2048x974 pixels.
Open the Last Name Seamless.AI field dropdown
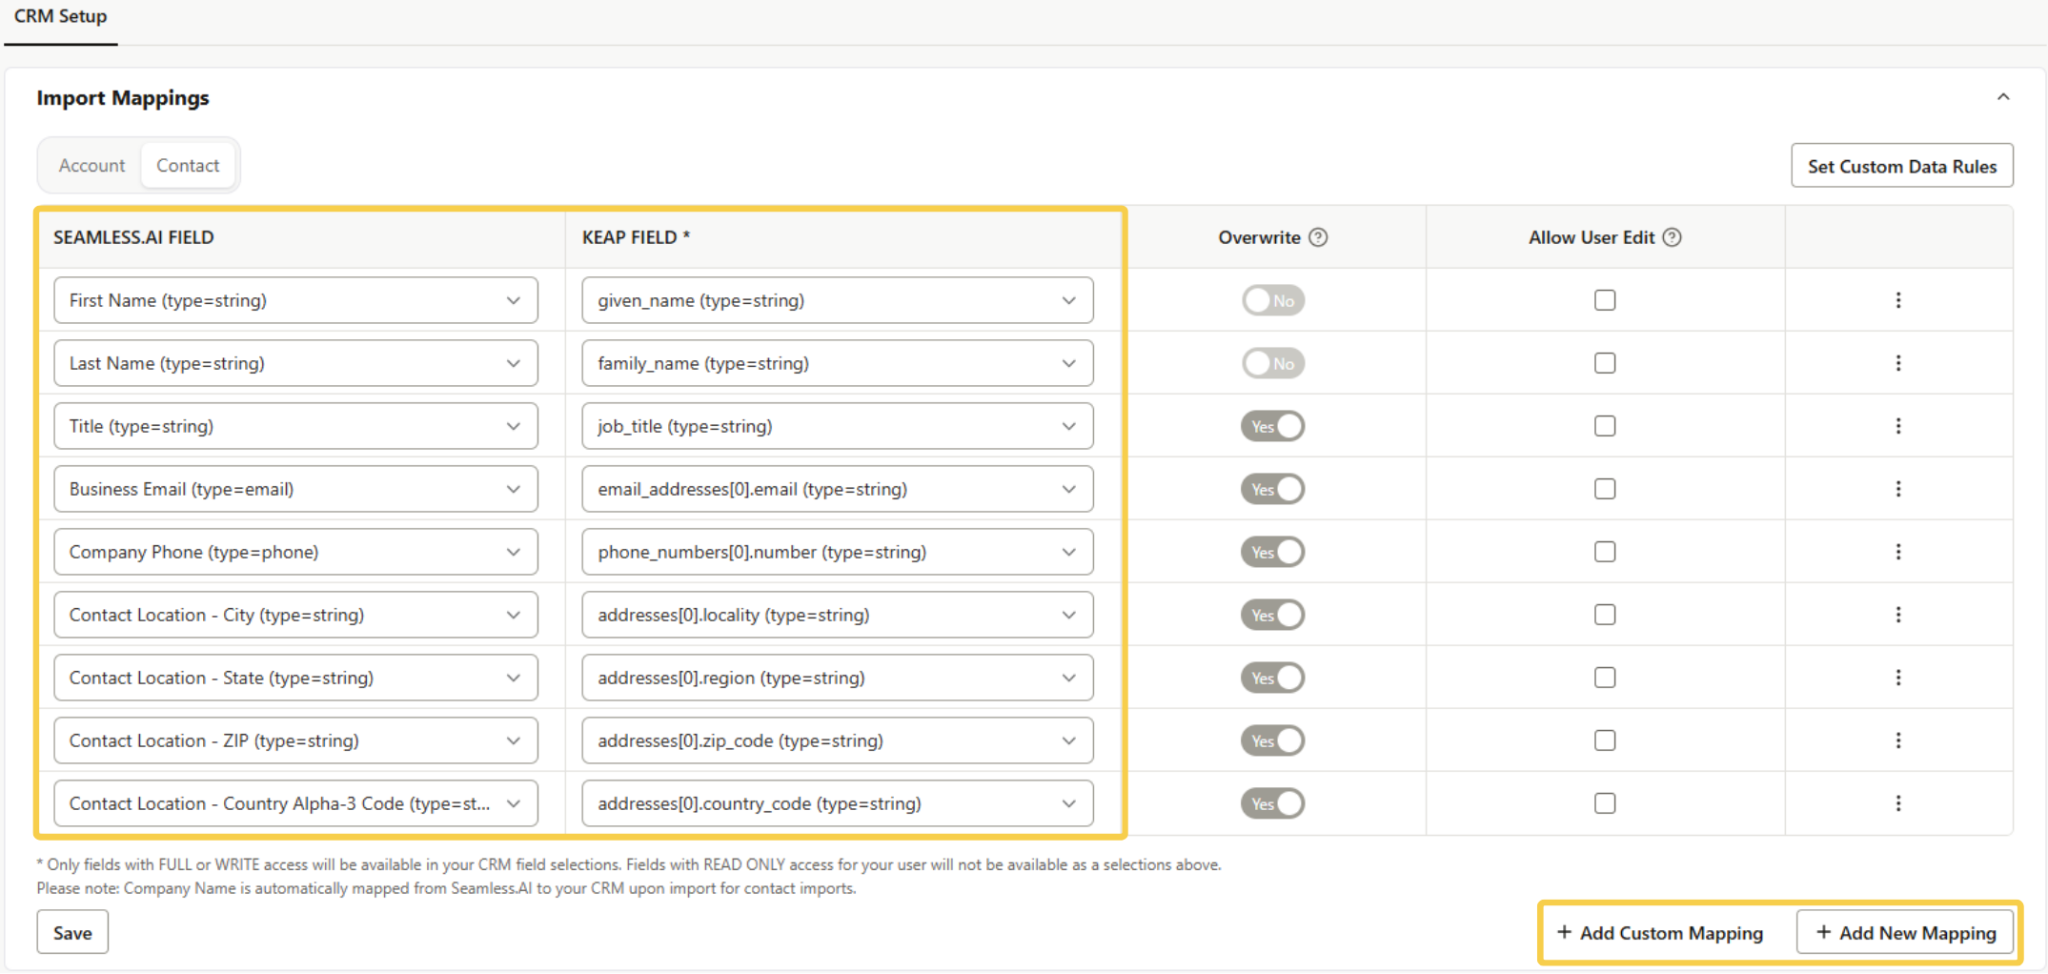click(296, 363)
